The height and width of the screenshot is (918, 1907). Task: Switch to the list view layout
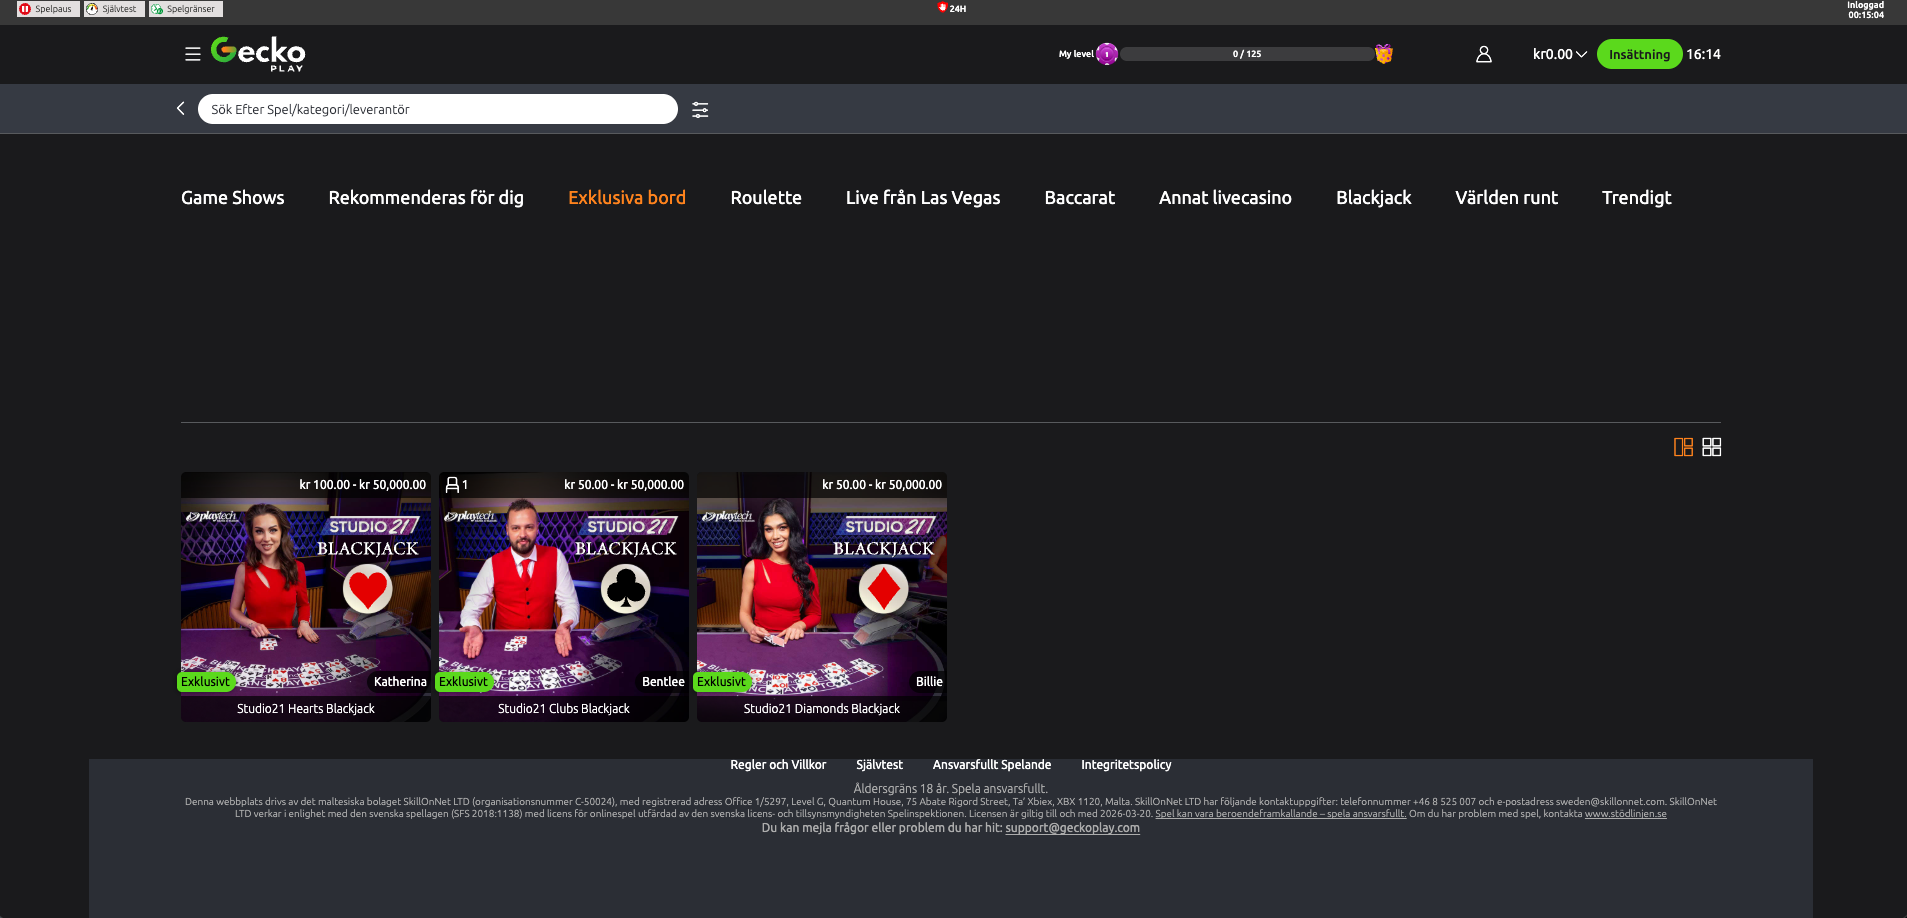click(1681, 448)
